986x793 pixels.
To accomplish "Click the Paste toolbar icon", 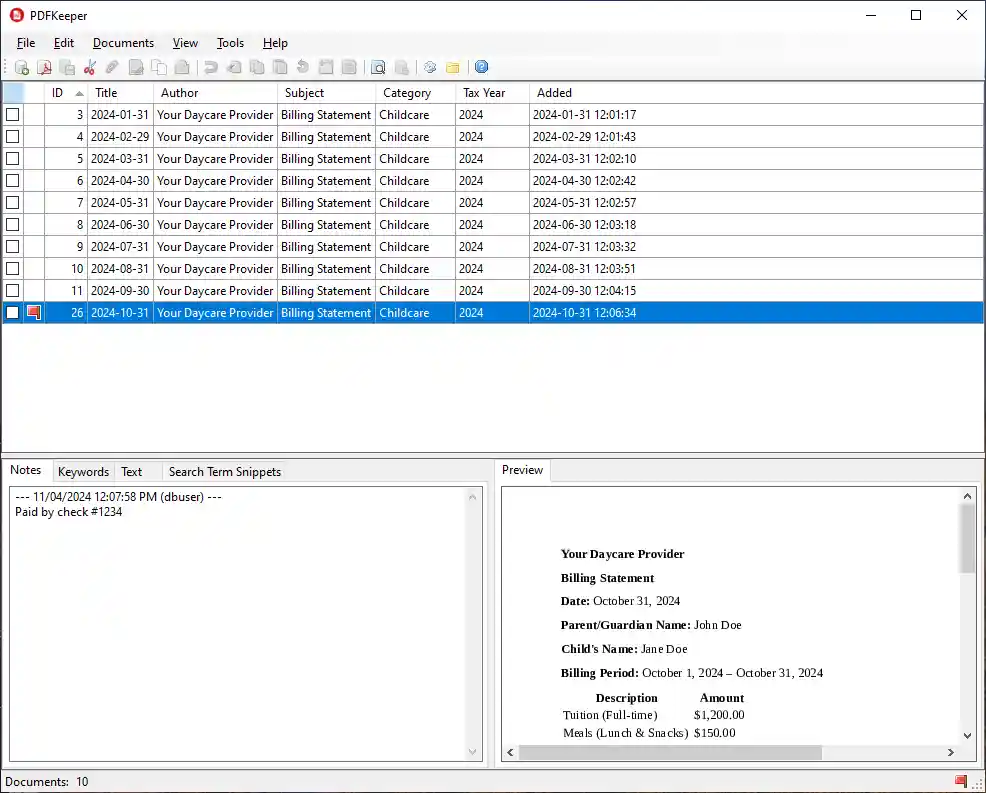I will (181, 67).
